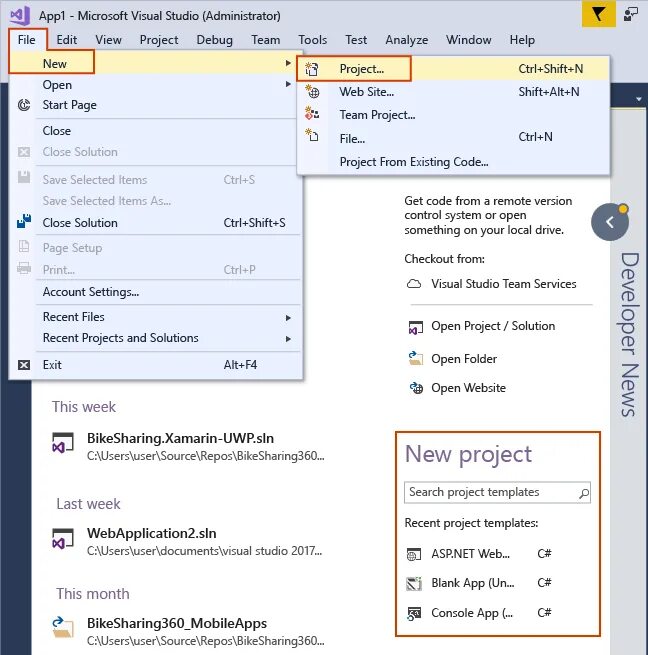
Task: Open the Test menu
Action: point(356,40)
